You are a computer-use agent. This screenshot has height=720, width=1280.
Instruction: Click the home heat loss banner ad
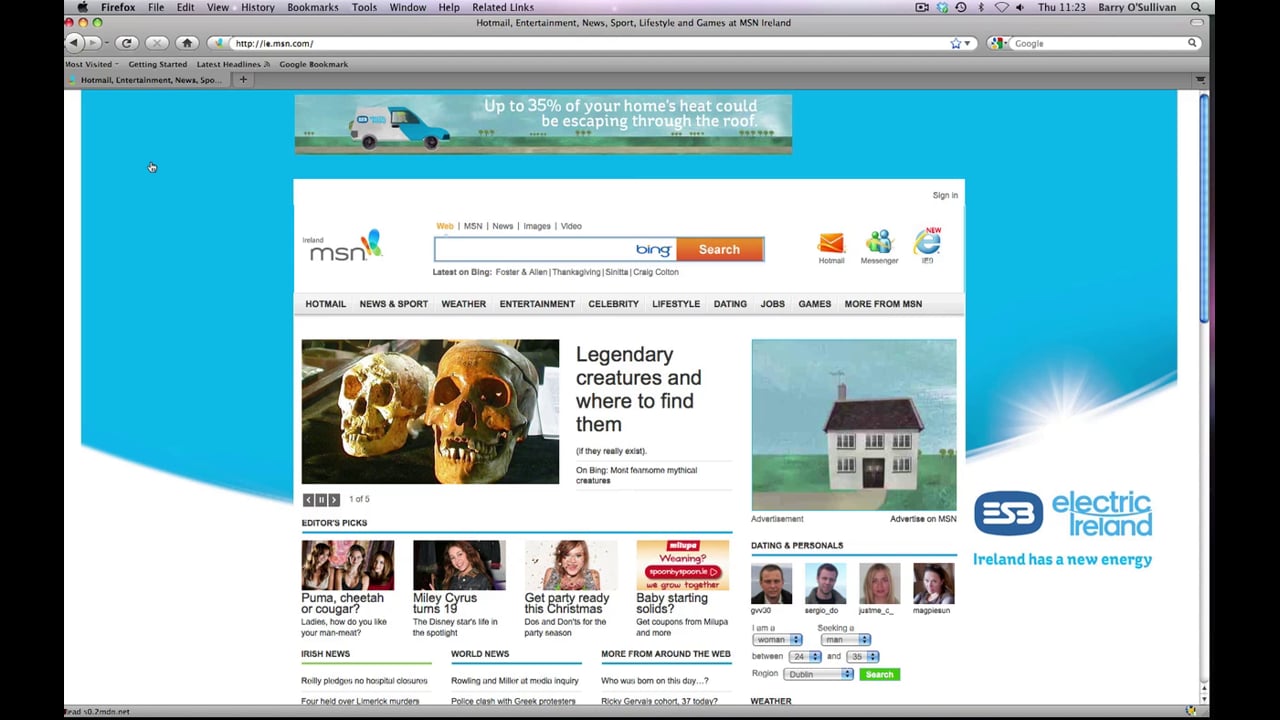(543, 124)
